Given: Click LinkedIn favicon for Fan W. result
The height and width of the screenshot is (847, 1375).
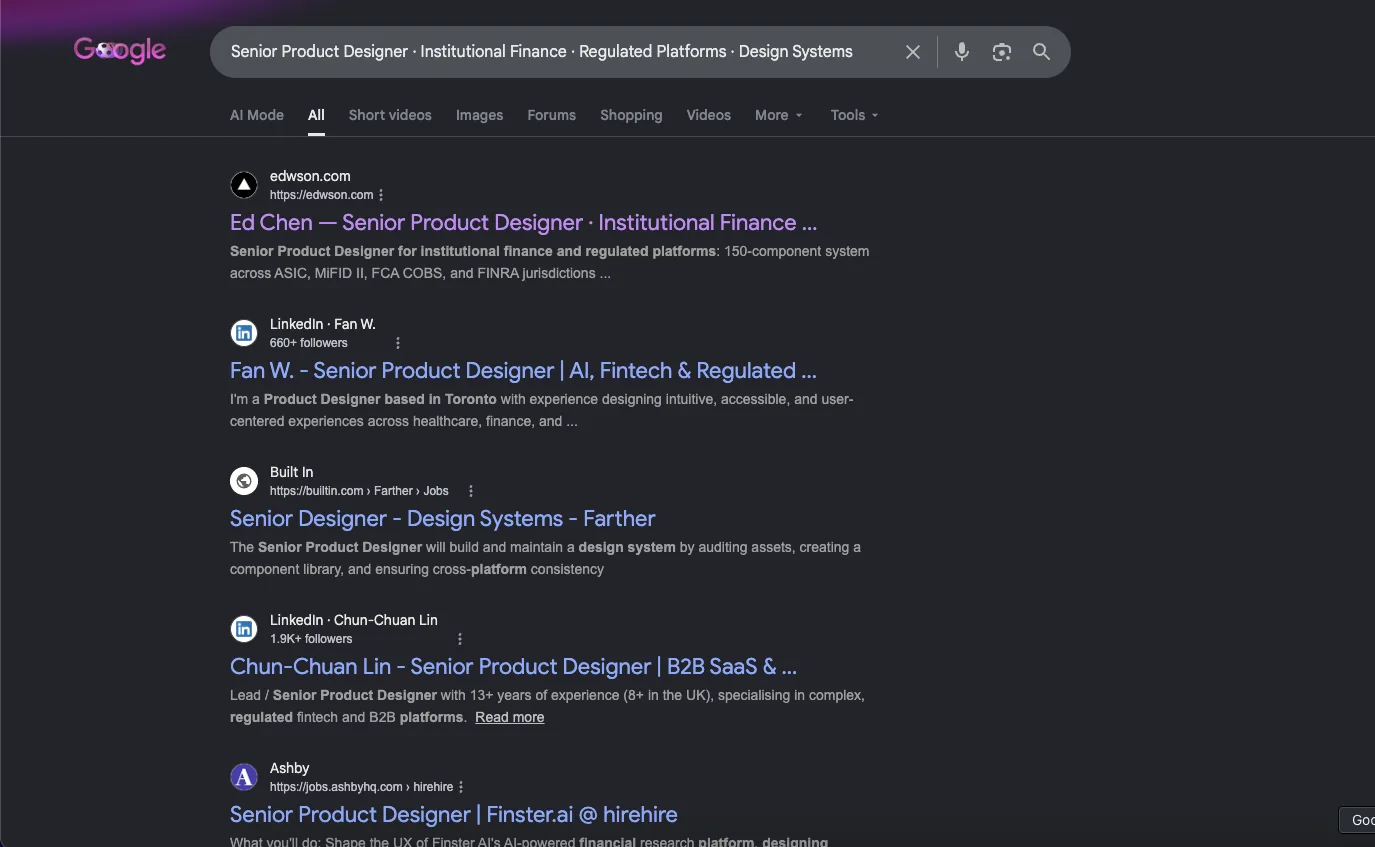Looking at the screenshot, I should point(244,333).
